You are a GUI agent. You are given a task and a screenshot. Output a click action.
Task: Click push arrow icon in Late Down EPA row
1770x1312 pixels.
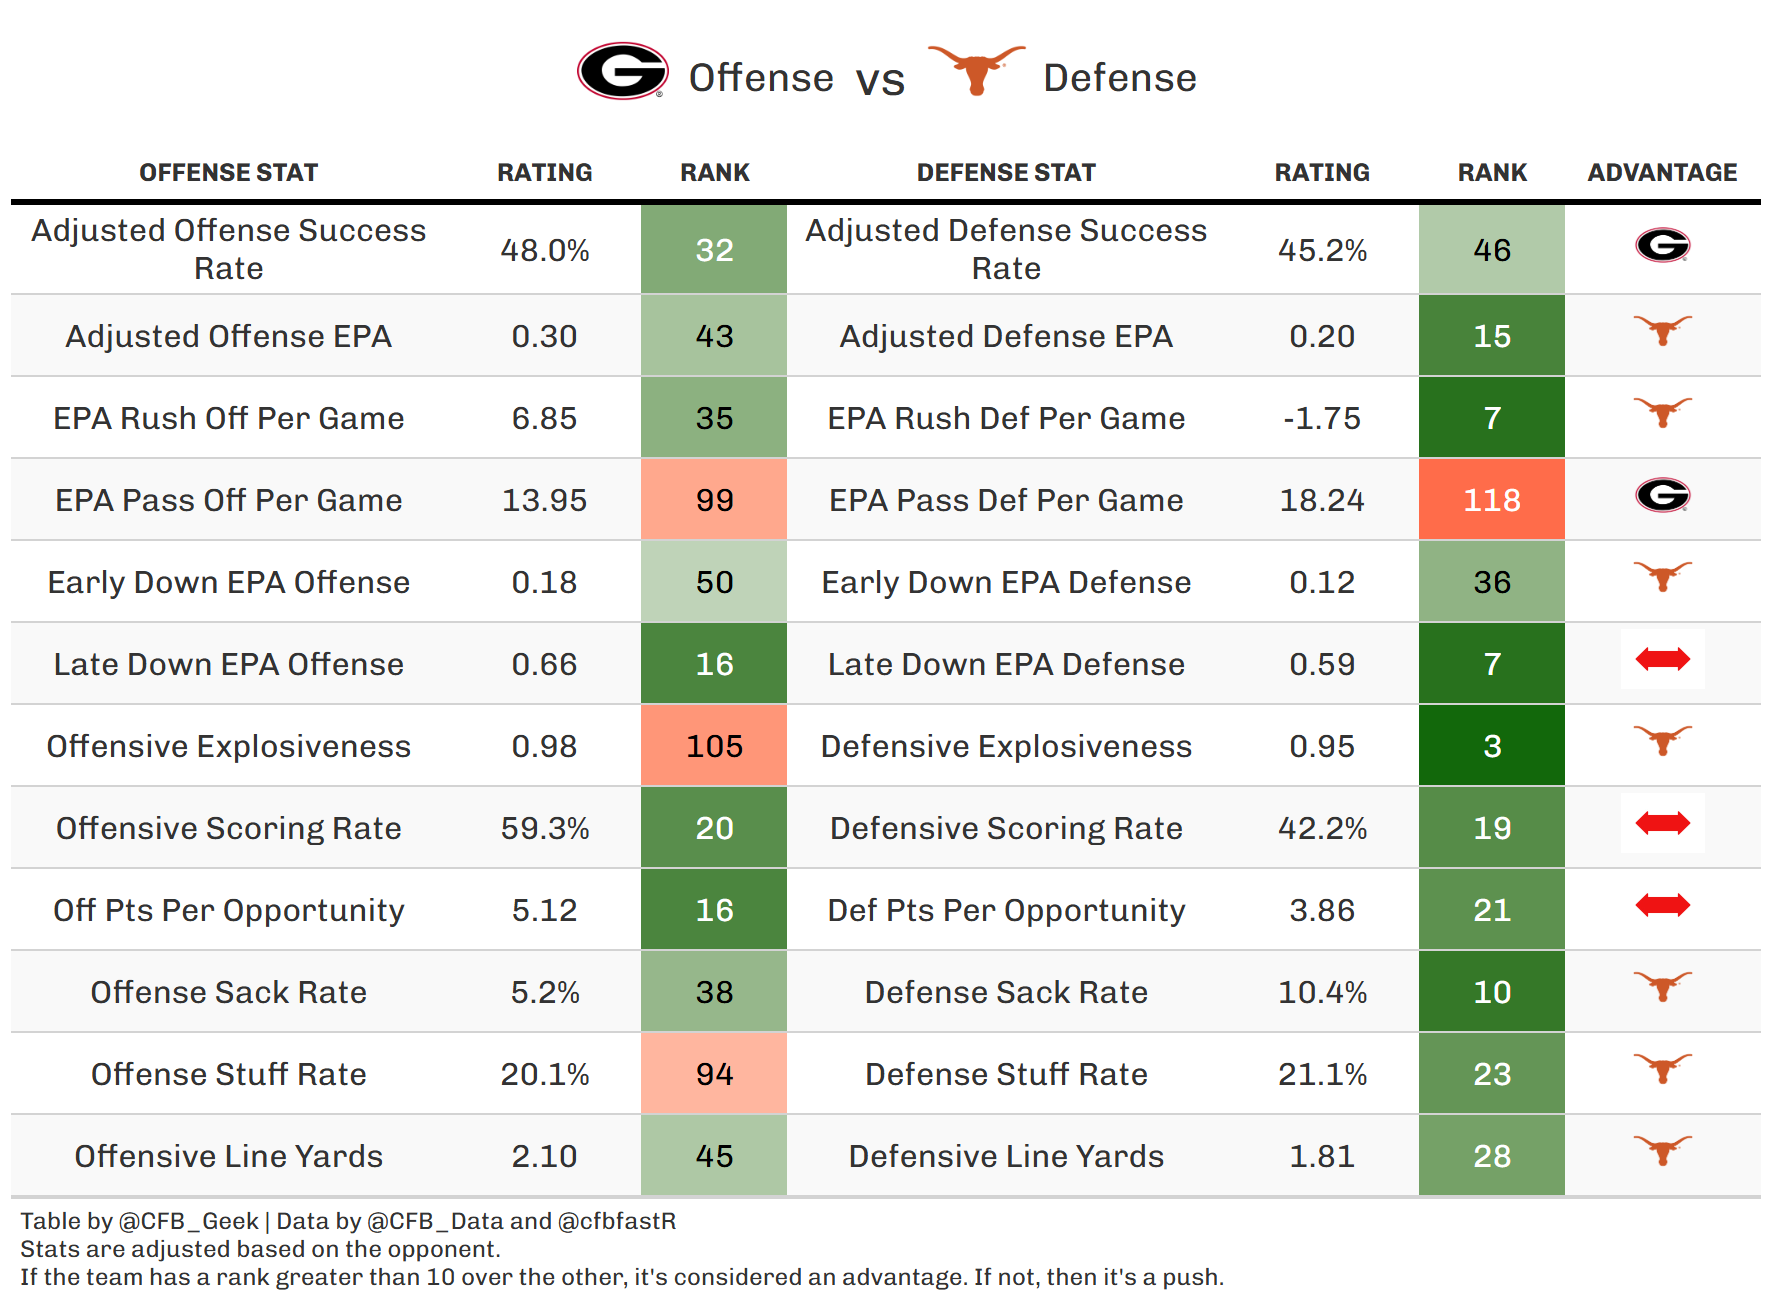point(1662,659)
